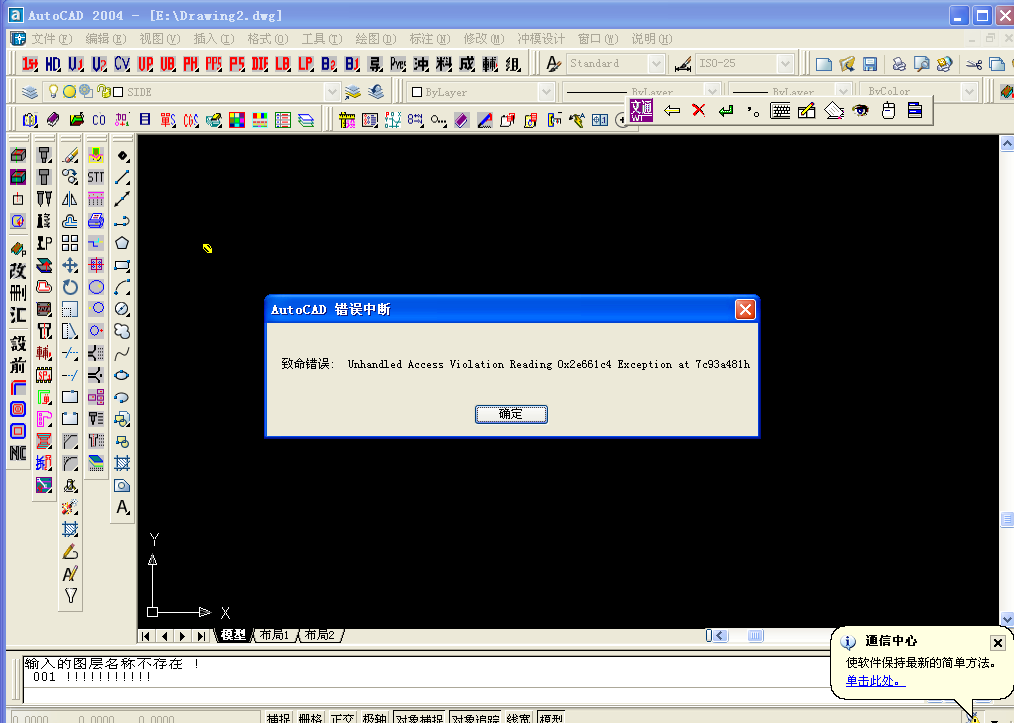Select the Erase modify tool
The width and height of the screenshot is (1014, 723).
[x=70, y=155]
